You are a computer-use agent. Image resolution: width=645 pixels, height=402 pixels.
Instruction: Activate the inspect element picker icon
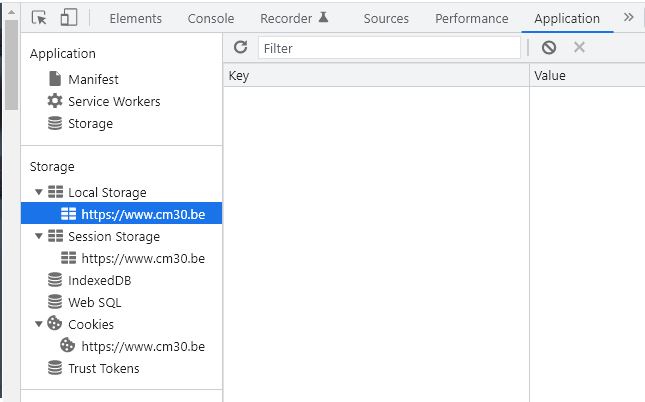(39, 18)
